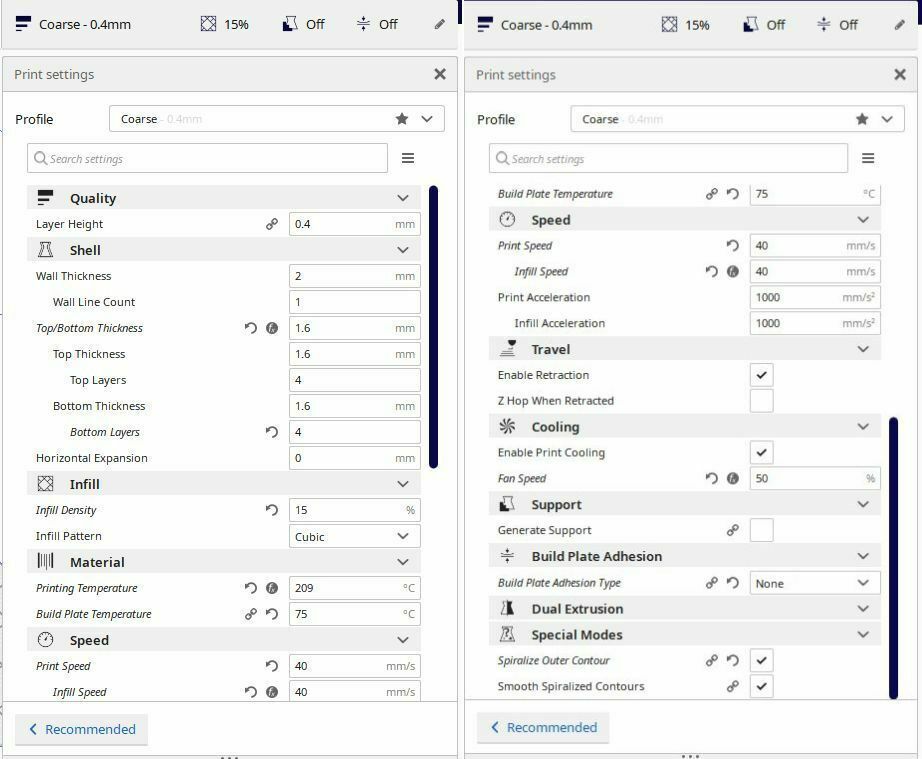
Task: Open the Infill Pattern dropdown
Action: [354, 536]
